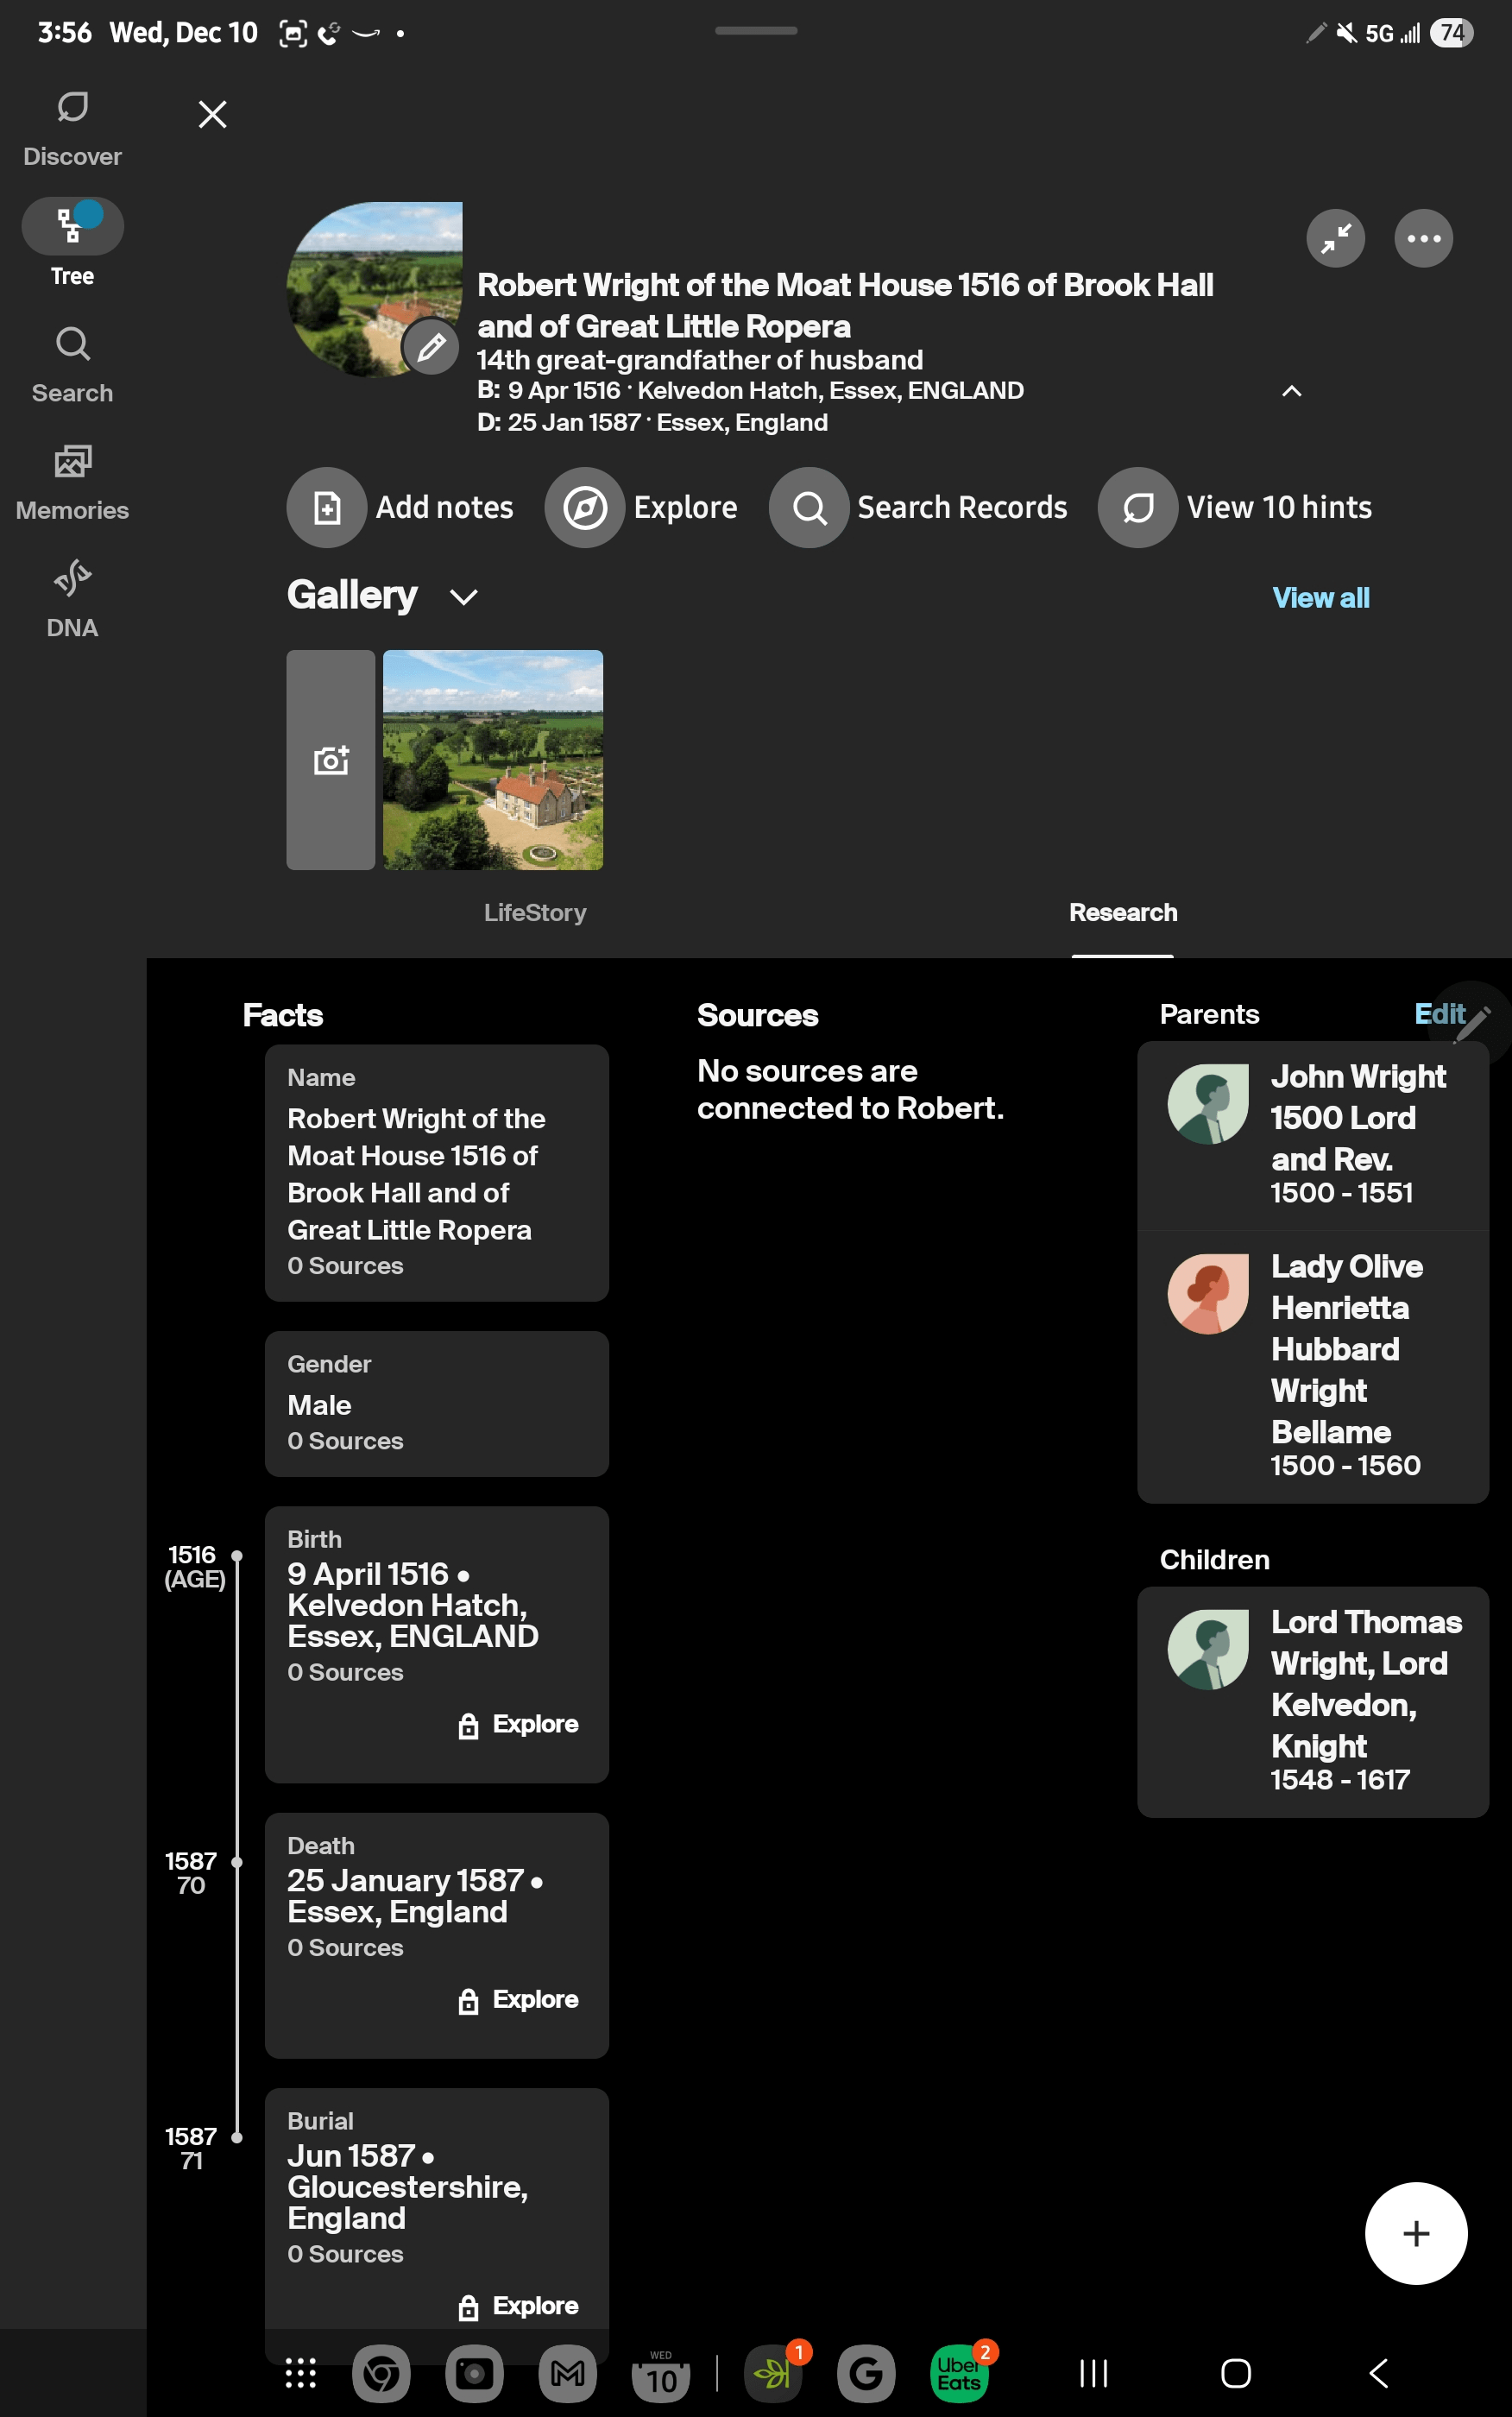
Task: Collapse person details with the up chevron
Action: tap(1292, 391)
